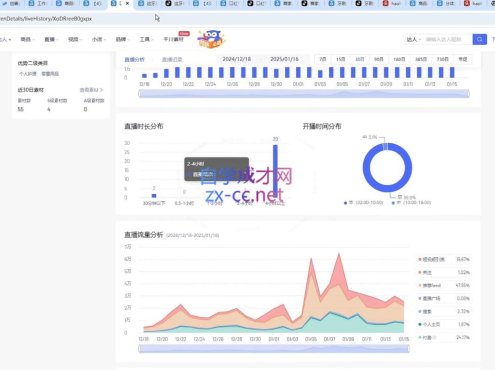Select the 30天 range button
Image resolution: width=495 pixels, height=370 pixels.
tap(359, 59)
